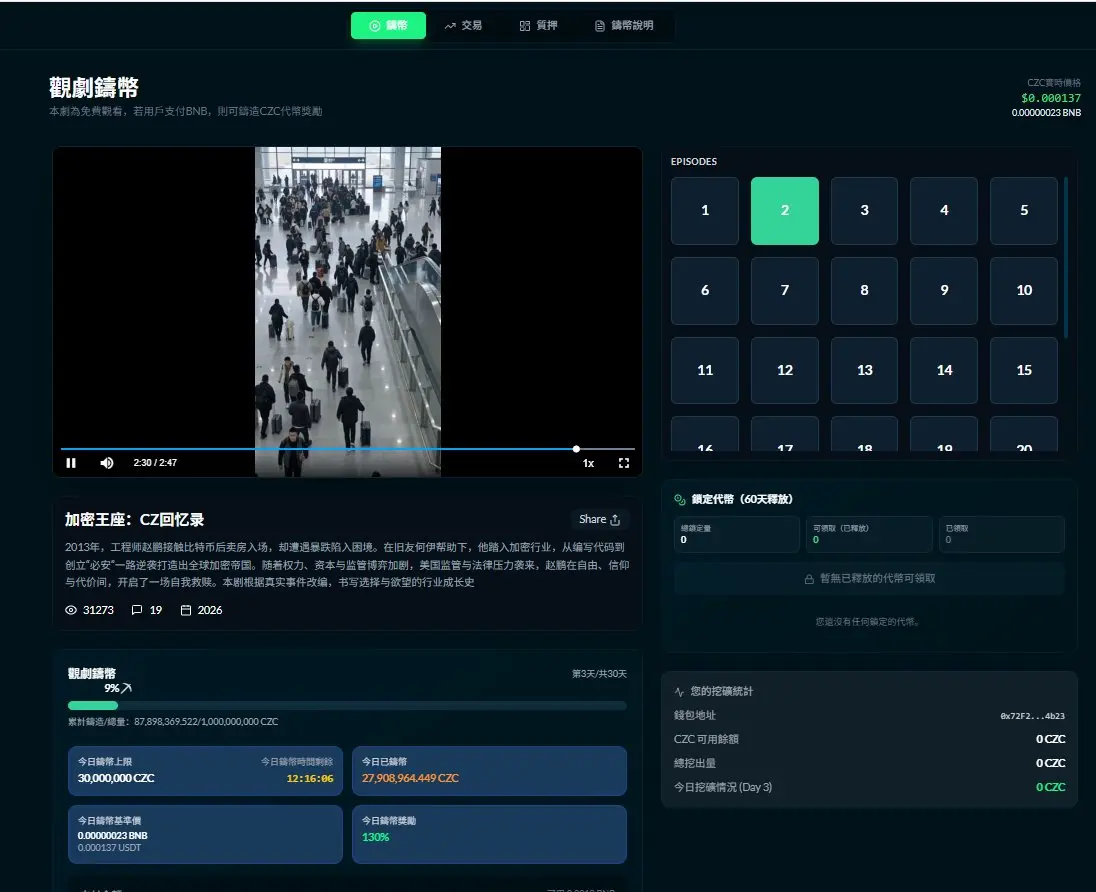This screenshot has width=1096, height=892.
Task: Select episode 13
Action: pos(865,371)
